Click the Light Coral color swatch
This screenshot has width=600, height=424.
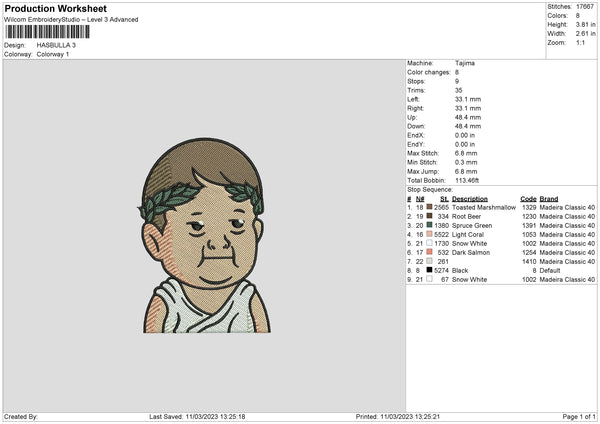pos(429,234)
